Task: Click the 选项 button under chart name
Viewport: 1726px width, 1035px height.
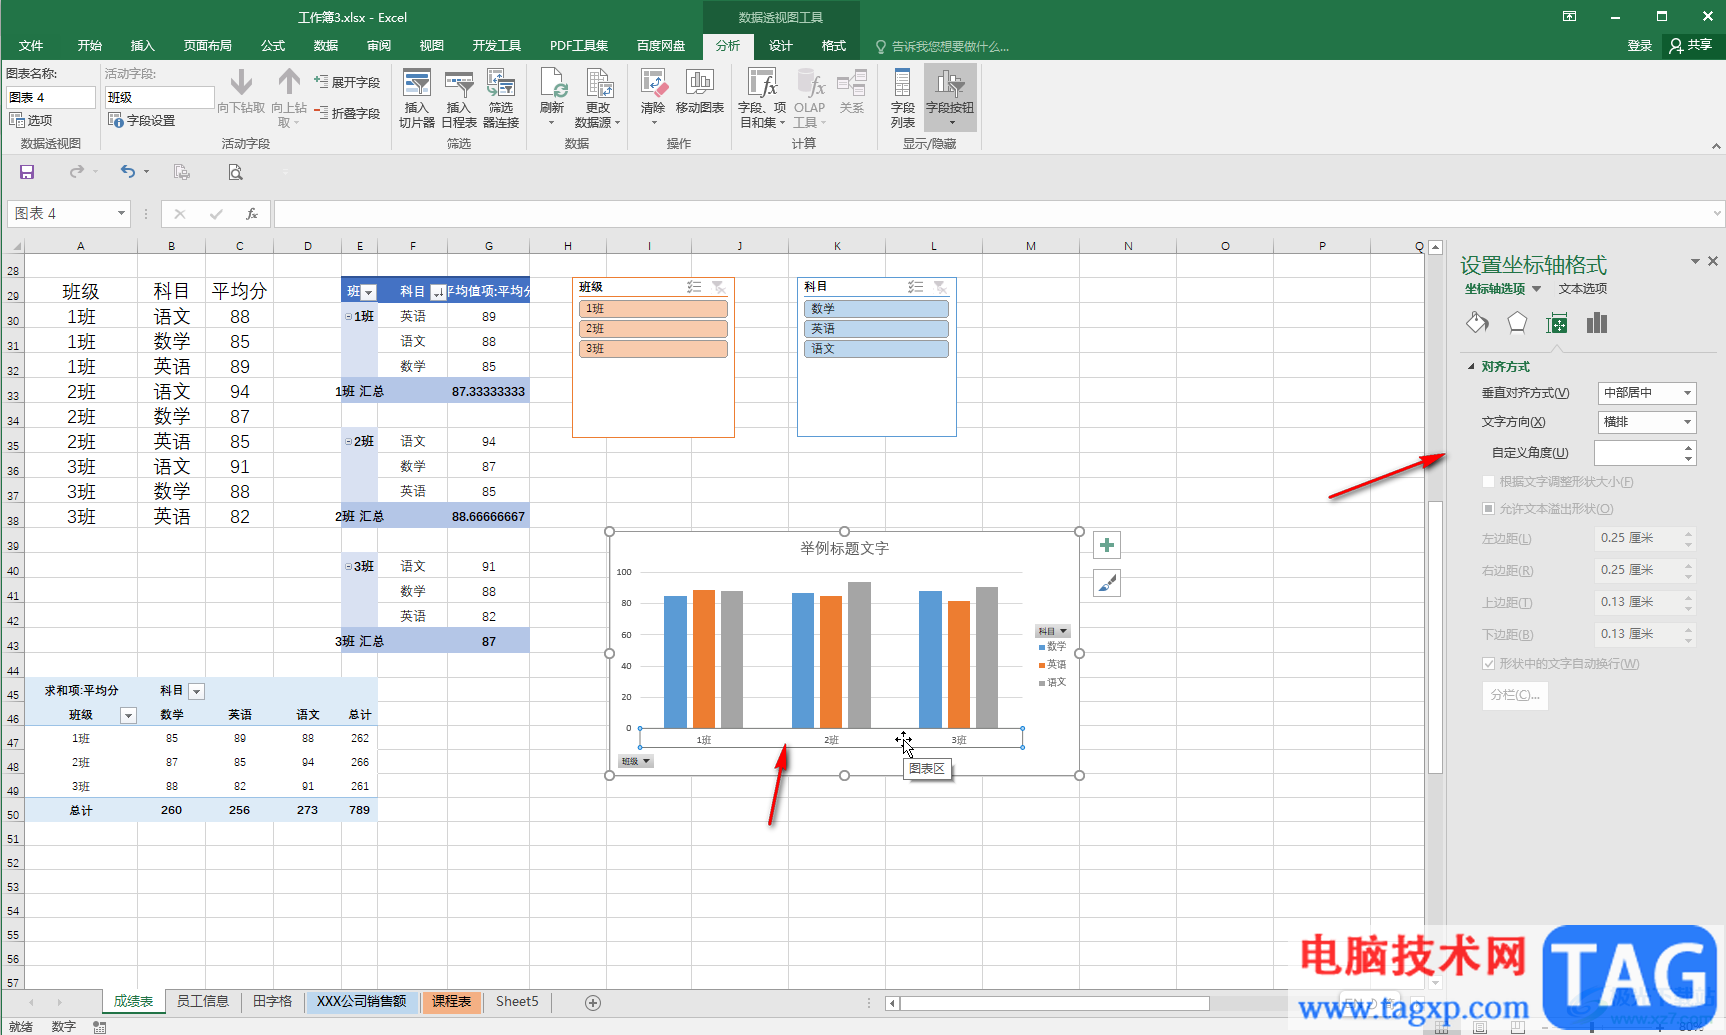Action: (x=31, y=120)
